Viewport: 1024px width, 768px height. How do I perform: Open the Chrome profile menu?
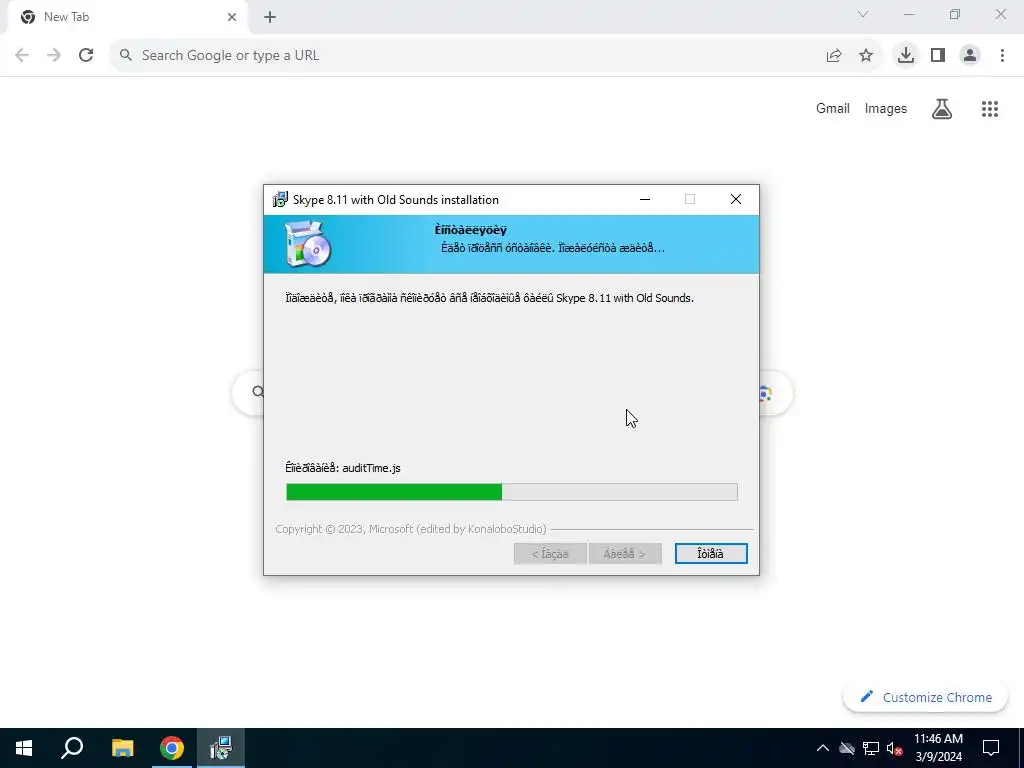click(970, 56)
